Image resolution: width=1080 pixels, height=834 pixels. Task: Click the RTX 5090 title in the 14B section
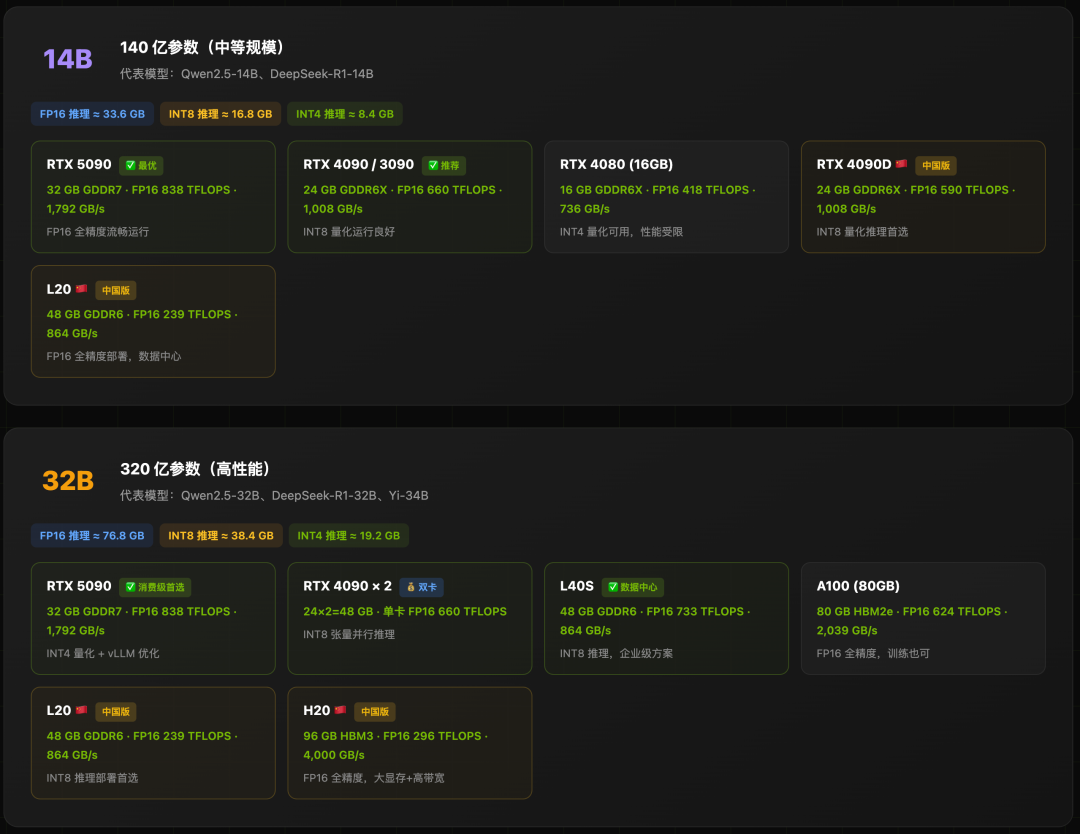[79, 165]
